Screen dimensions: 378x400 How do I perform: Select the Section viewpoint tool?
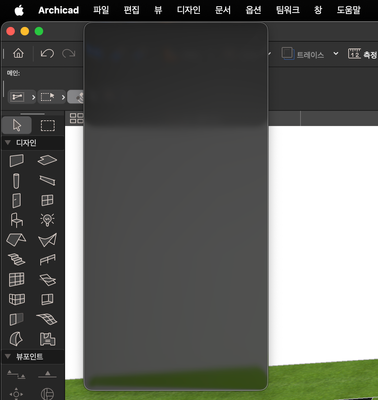[x=16, y=375]
